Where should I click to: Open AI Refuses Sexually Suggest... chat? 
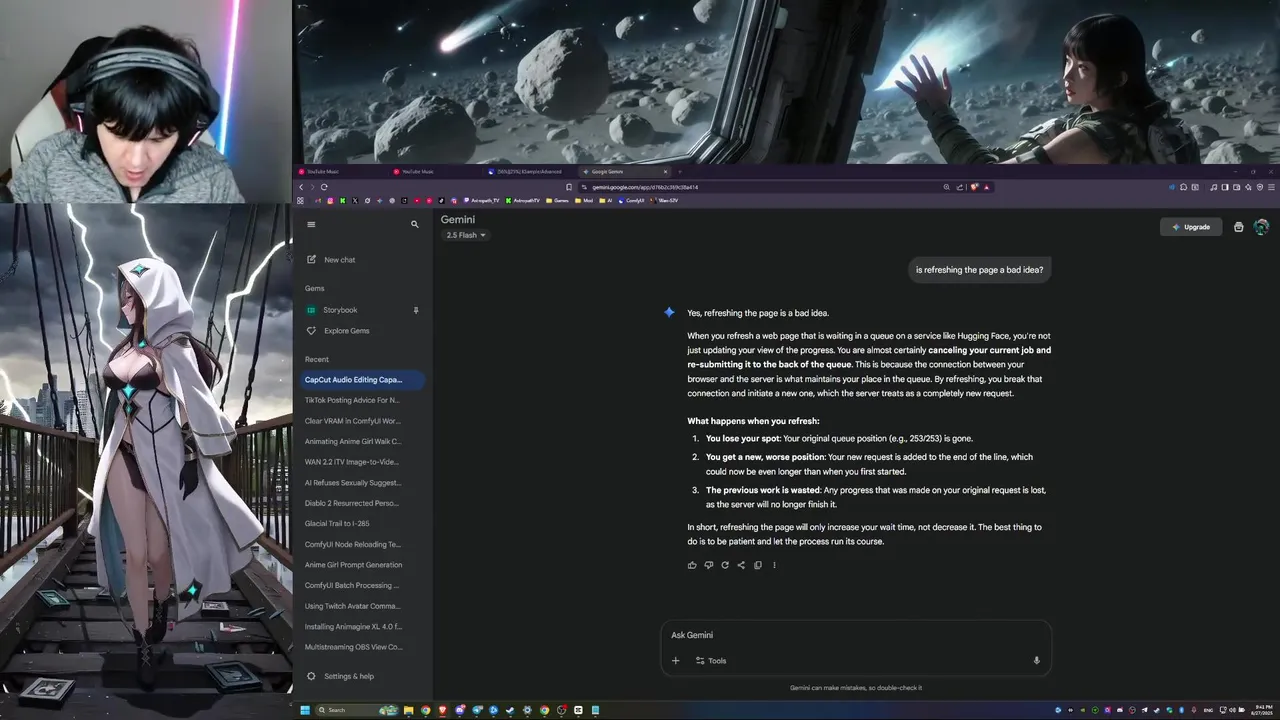pos(352,483)
